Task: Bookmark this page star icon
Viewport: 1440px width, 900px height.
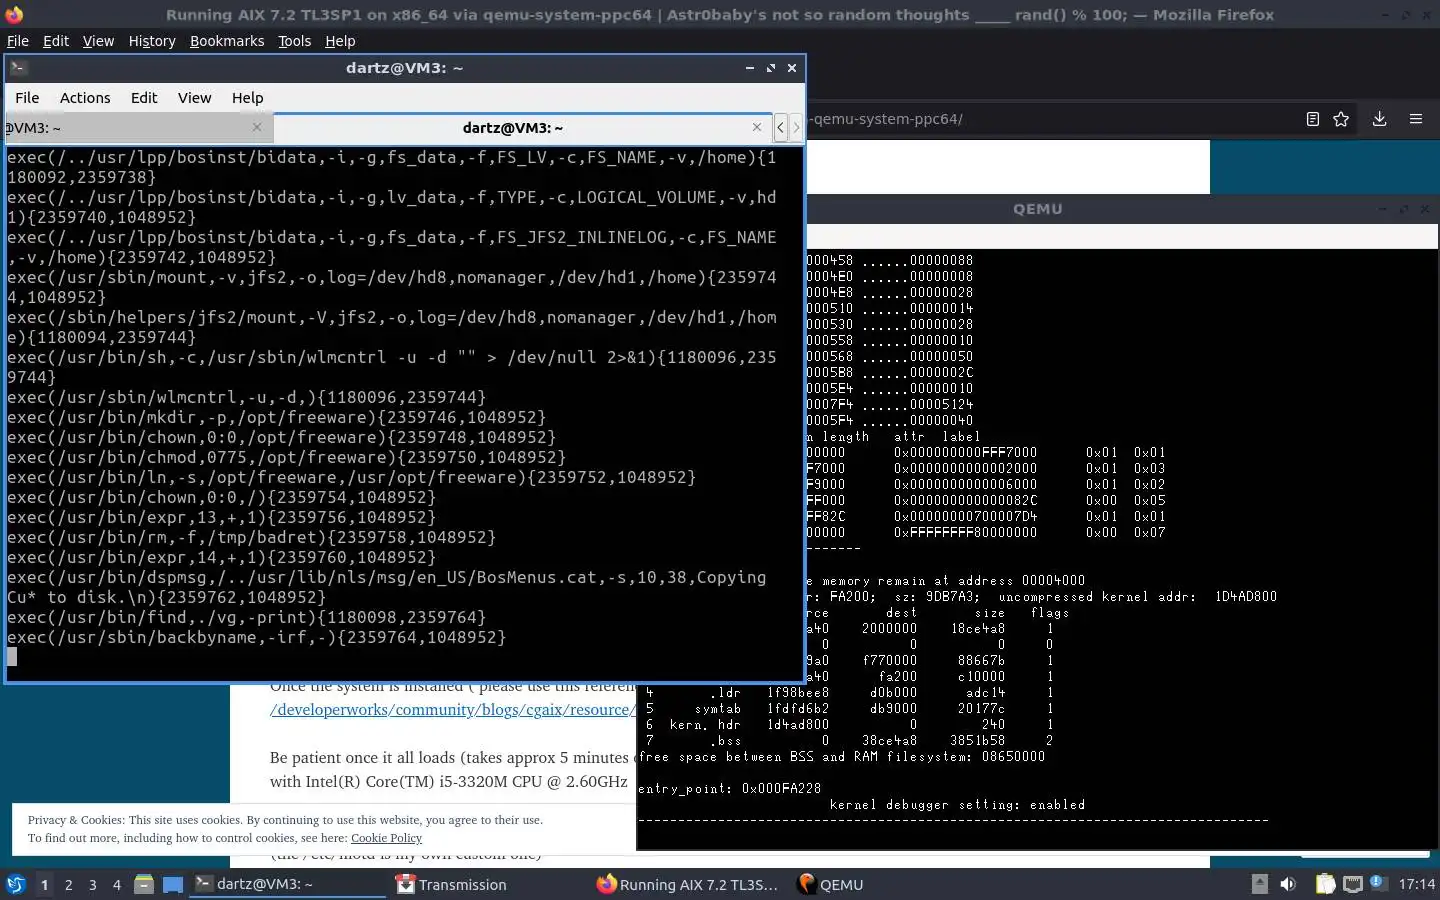Action: [x=1341, y=119]
